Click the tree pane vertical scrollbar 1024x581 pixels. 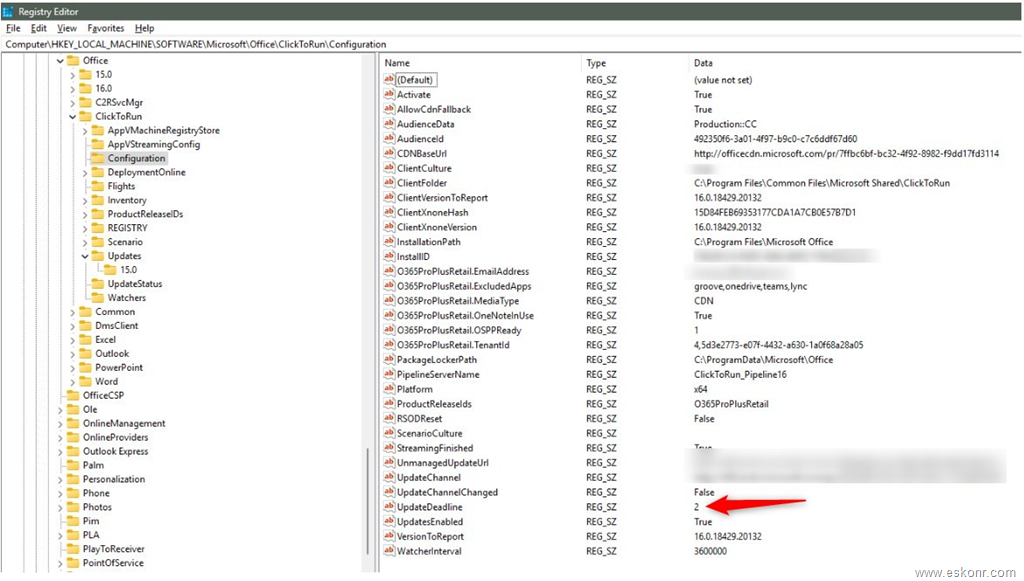(x=367, y=500)
